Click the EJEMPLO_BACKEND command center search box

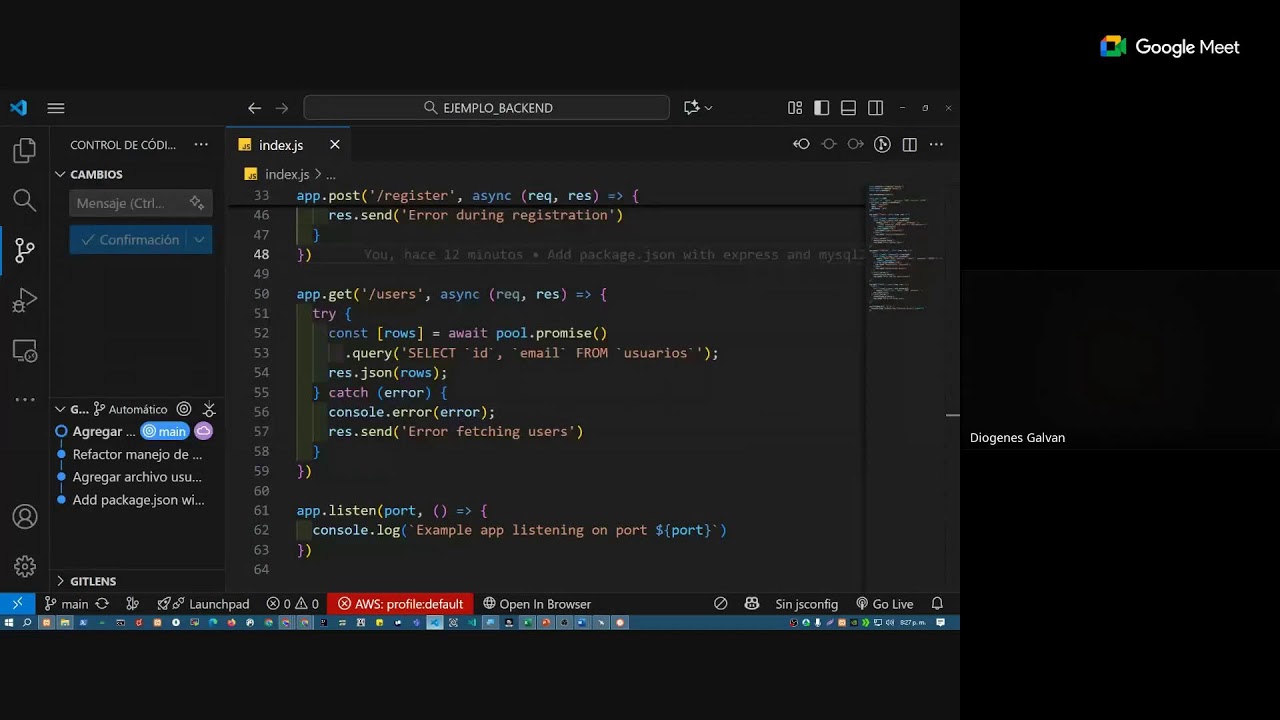pos(487,108)
